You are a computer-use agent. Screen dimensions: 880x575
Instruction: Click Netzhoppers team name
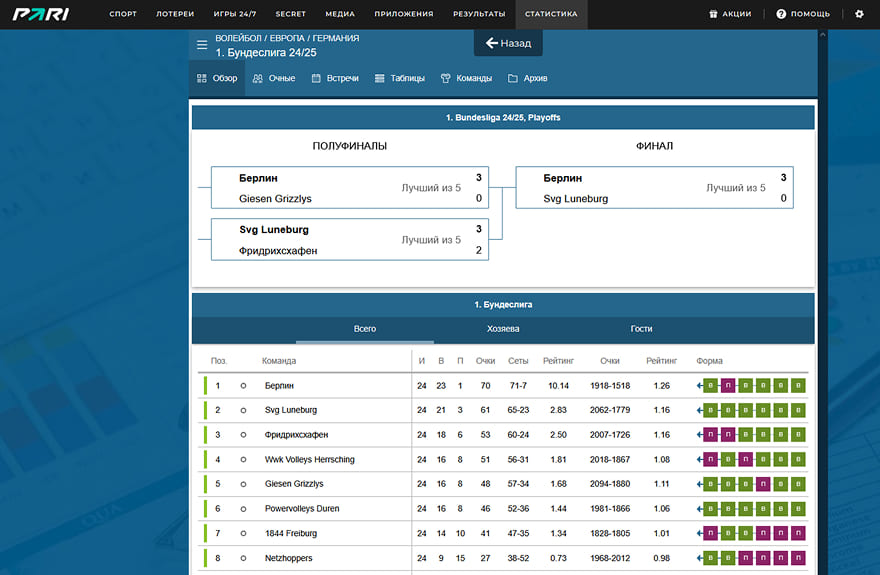pos(288,558)
